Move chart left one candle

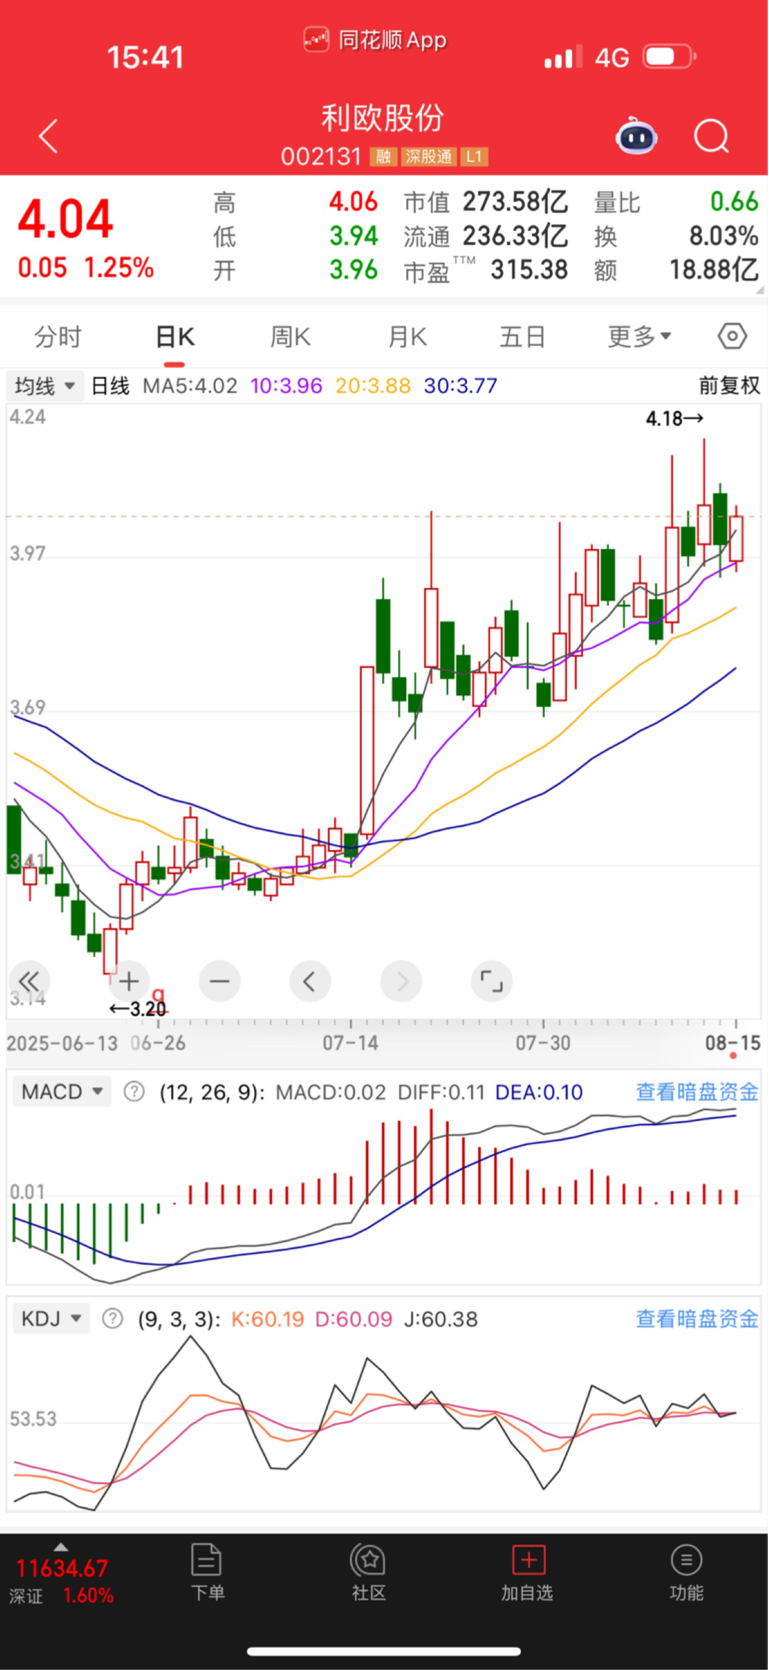click(310, 981)
